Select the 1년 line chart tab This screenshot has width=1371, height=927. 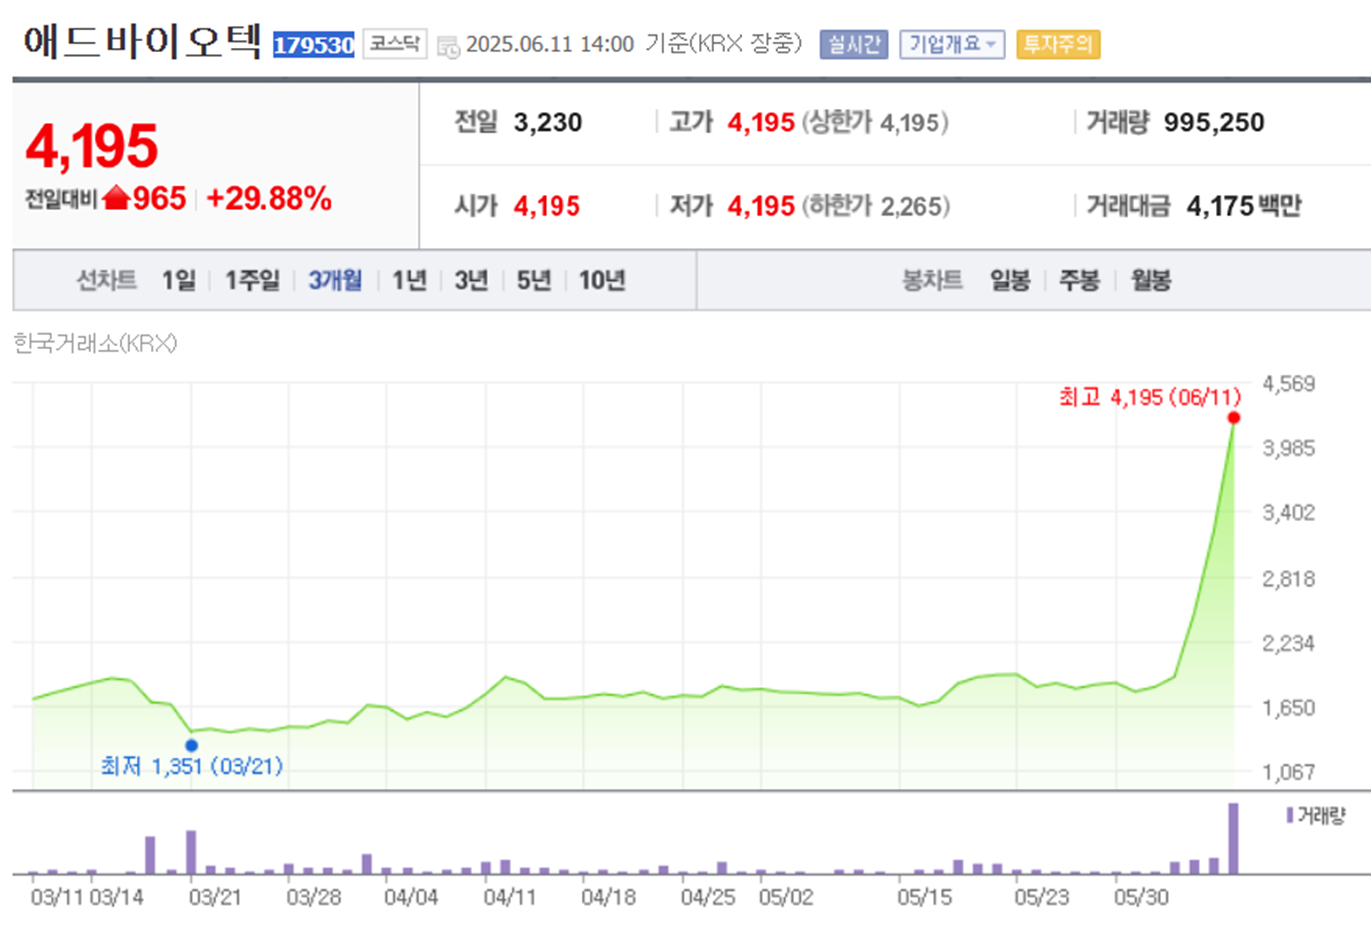point(410,280)
